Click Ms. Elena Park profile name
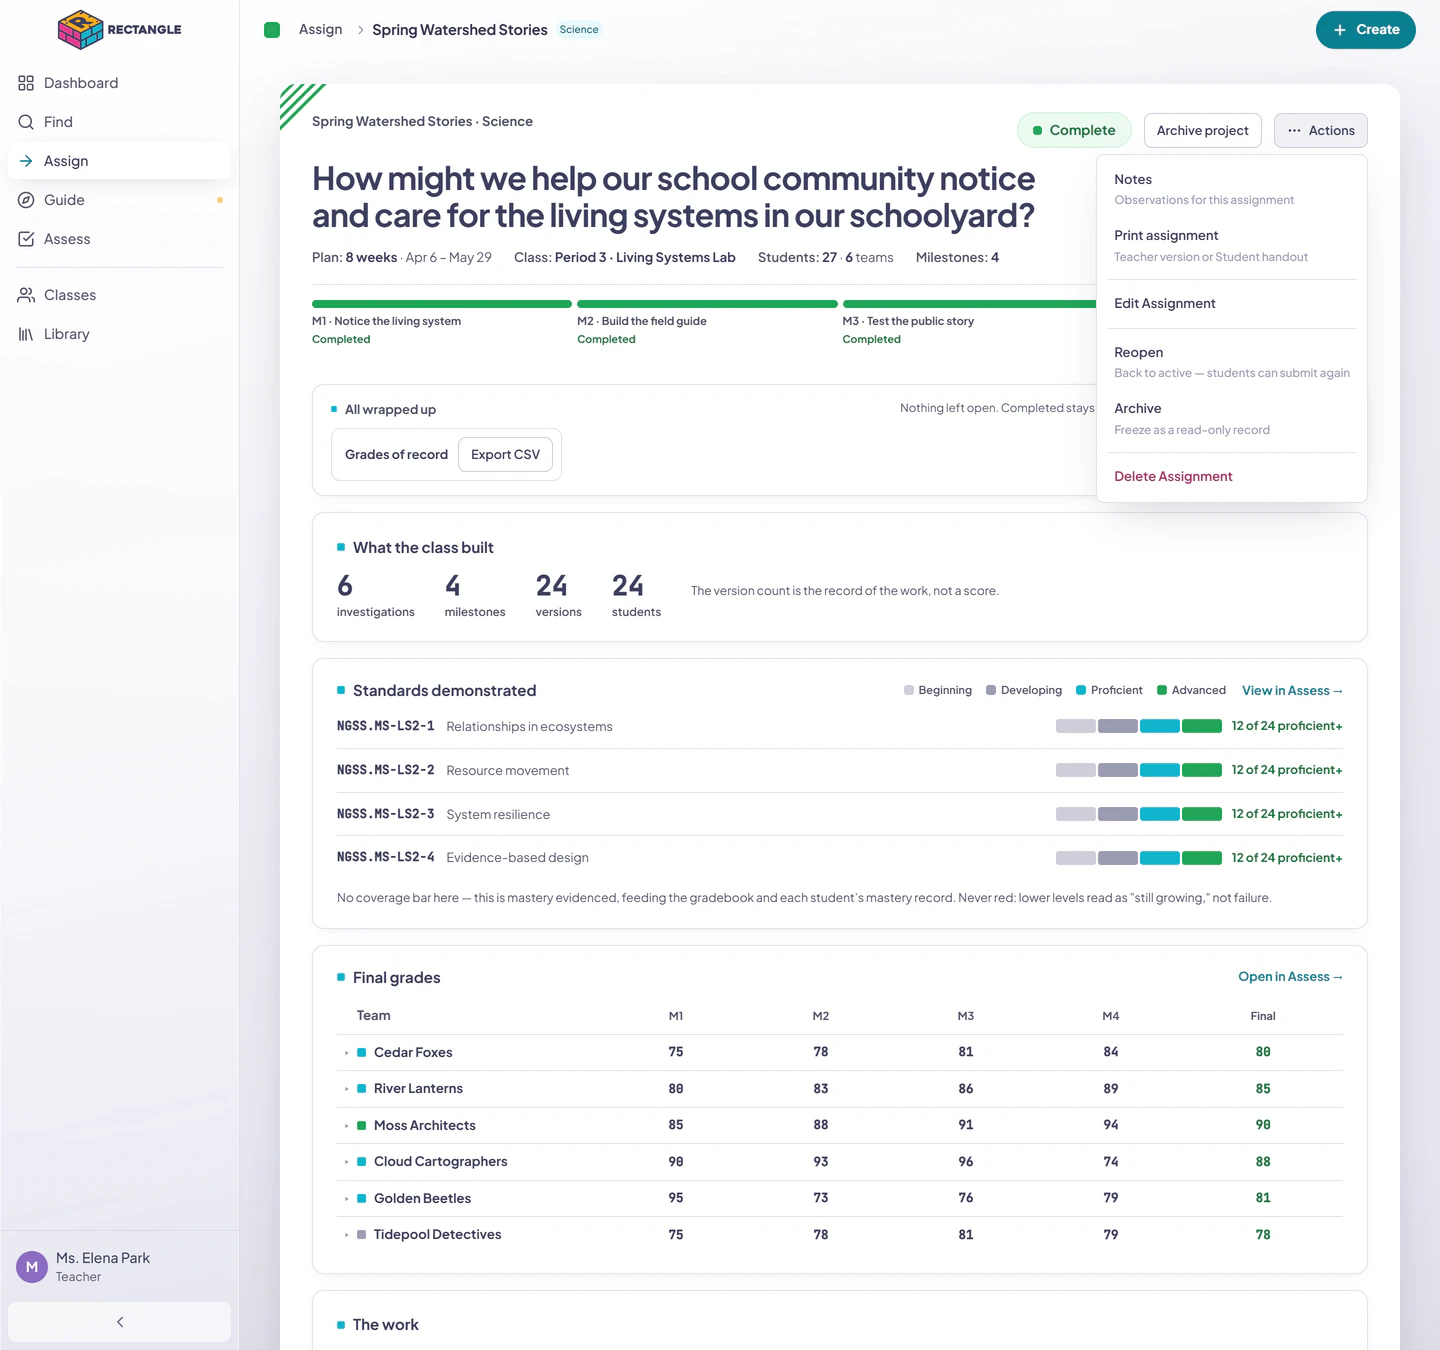The image size is (1440, 1350). tap(103, 1259)
